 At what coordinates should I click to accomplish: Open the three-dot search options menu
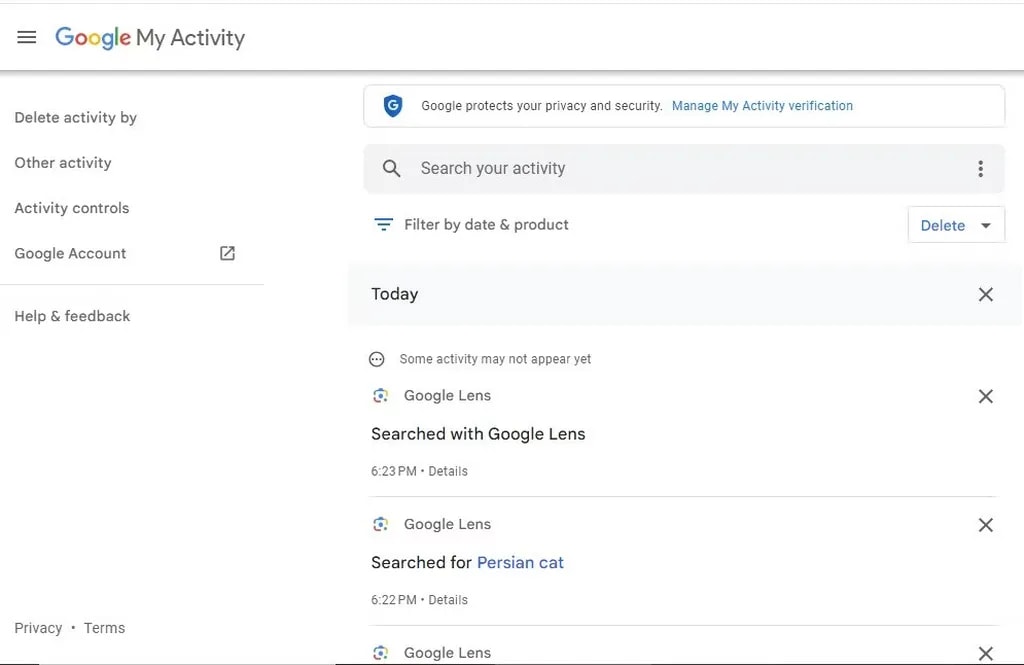point(980,169)
